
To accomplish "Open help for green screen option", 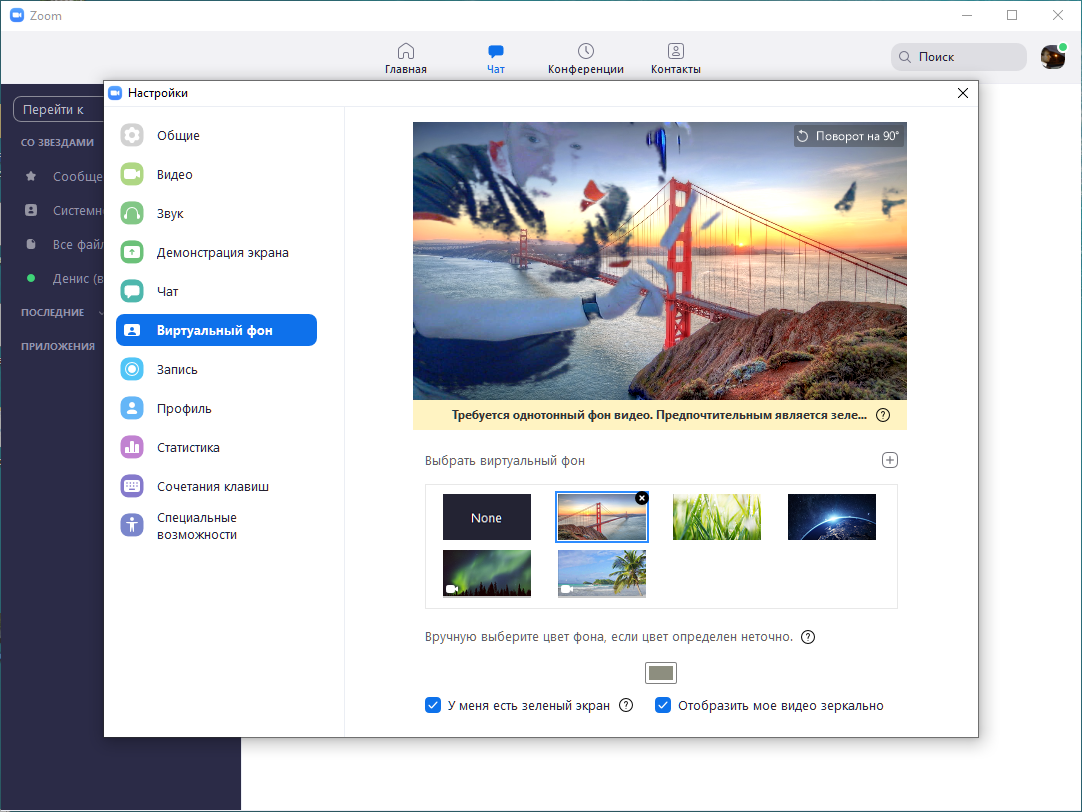I will [x=626, y=705].
